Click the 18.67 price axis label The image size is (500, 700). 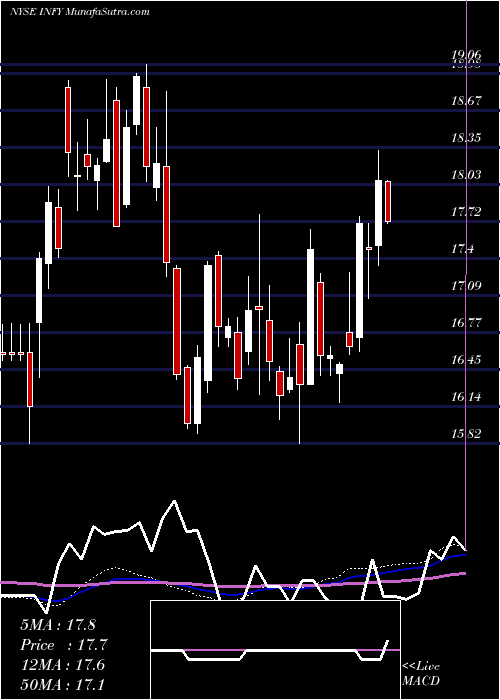(x=467, y=101)
